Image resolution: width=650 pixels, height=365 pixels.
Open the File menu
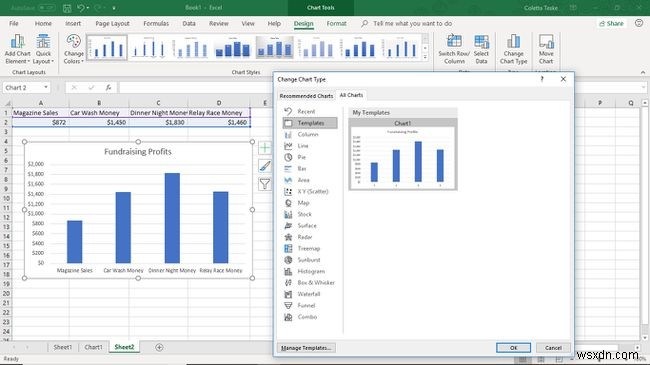click(14, 24)
